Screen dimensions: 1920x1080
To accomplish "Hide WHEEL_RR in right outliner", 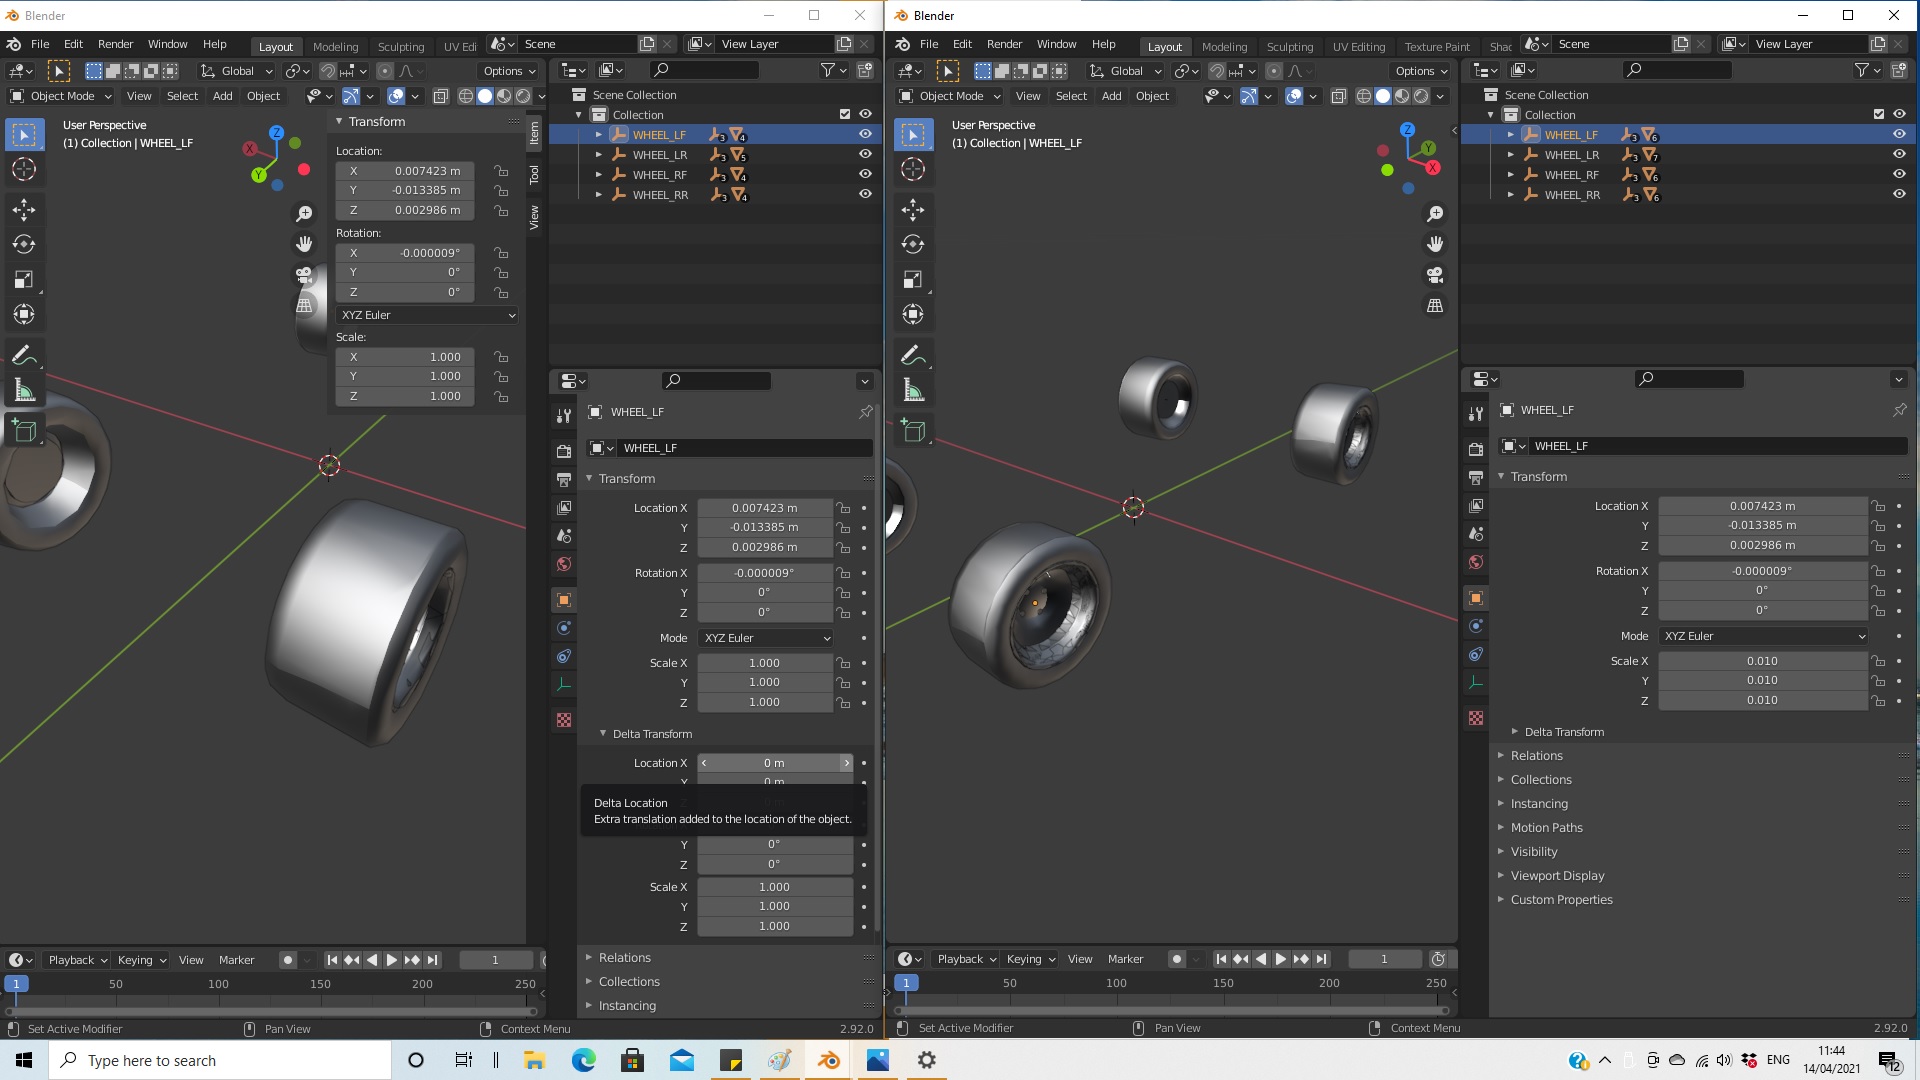I will tap(1899, 194).
